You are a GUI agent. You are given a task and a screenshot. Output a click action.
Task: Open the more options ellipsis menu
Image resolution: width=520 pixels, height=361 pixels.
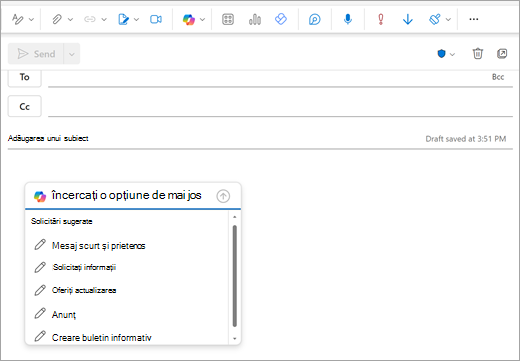pyautogui.click(x=474, y=19)
